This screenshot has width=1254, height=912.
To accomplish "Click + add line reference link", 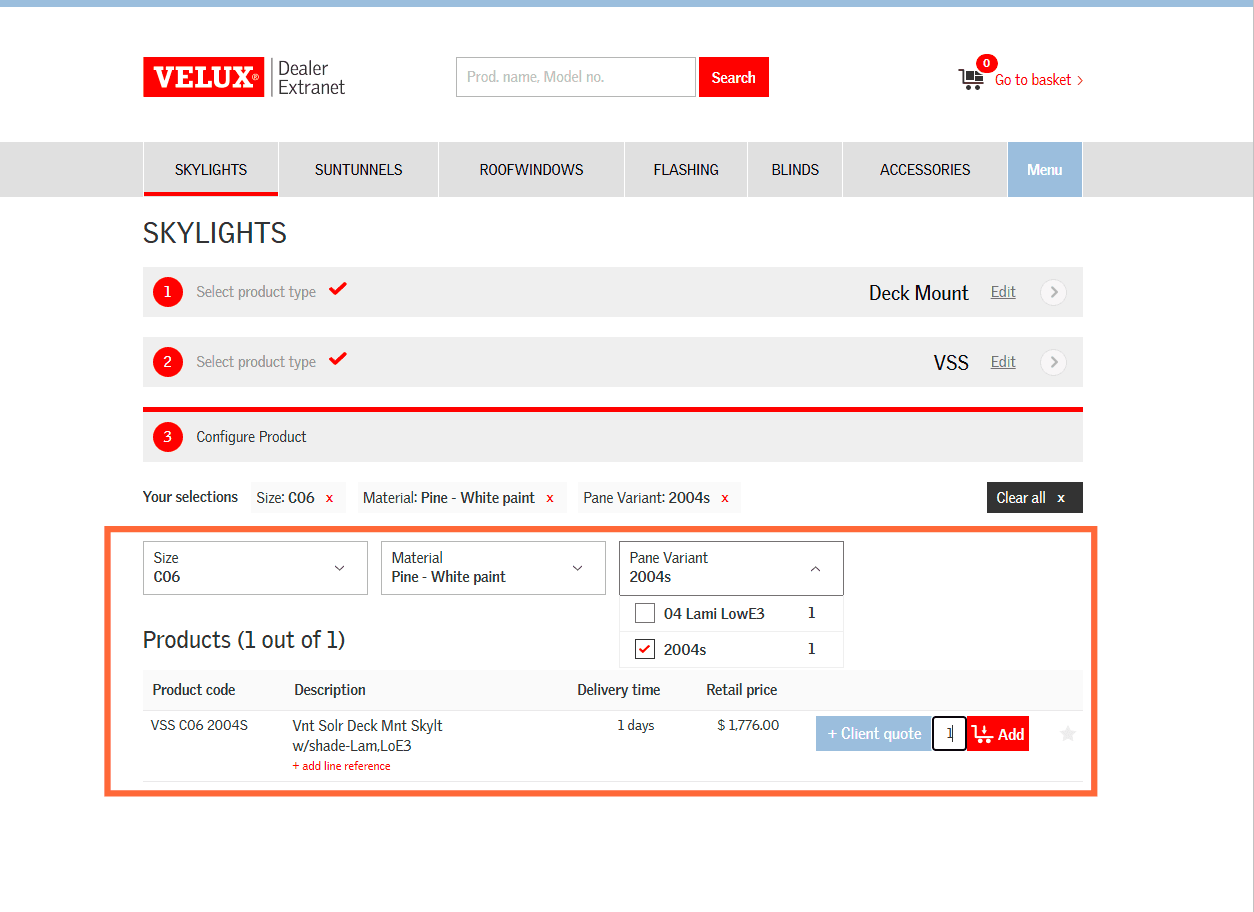I will pyautogui.click(x=341, y=766).
